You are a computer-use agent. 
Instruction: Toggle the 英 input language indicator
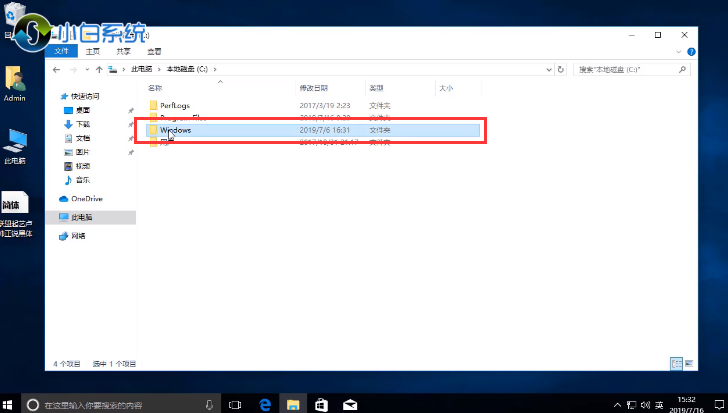tap(659, 405)
